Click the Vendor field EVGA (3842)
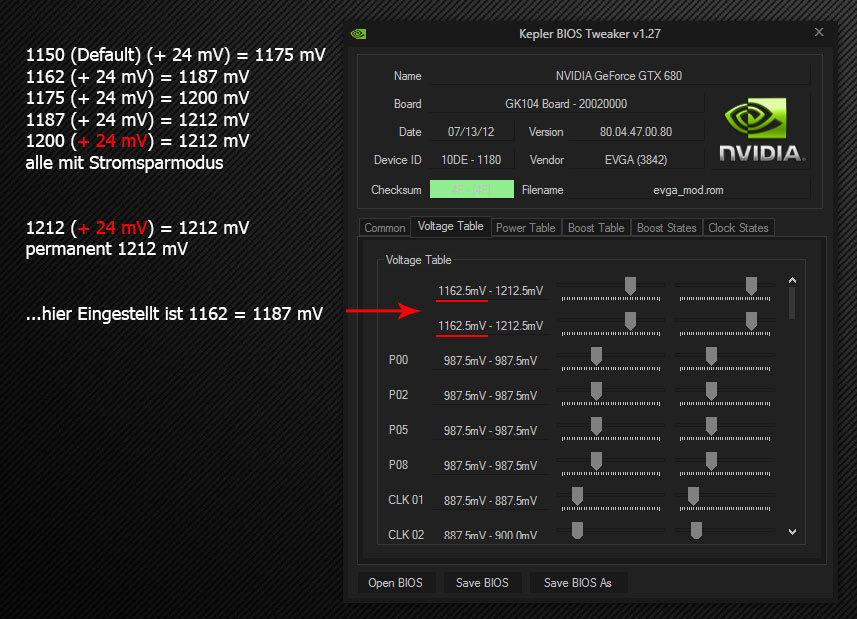 (636, 160)
